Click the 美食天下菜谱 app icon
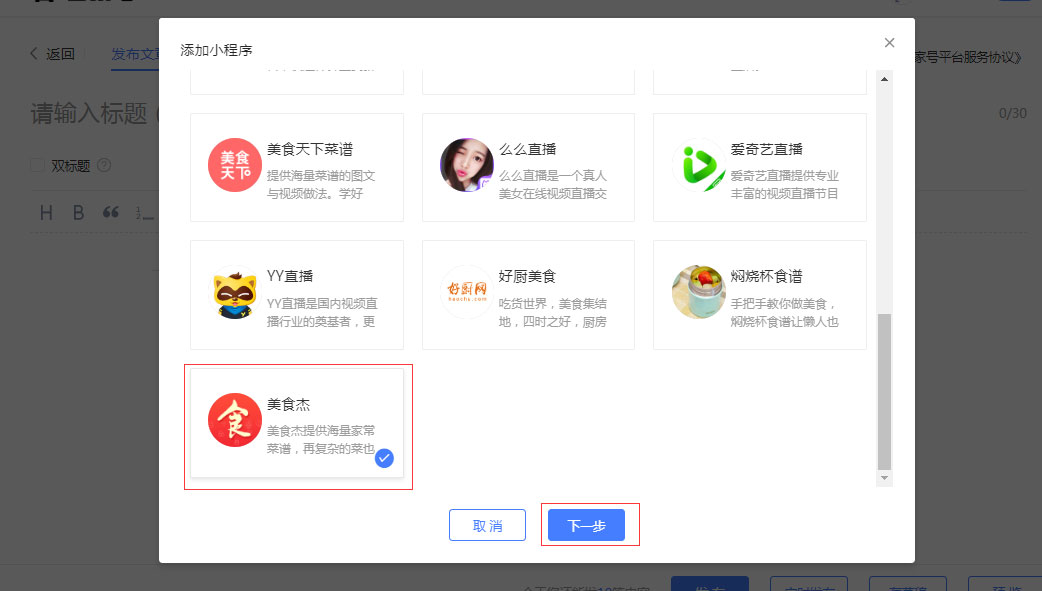This screenshot has height=591, width=1042. coord(235,165)
